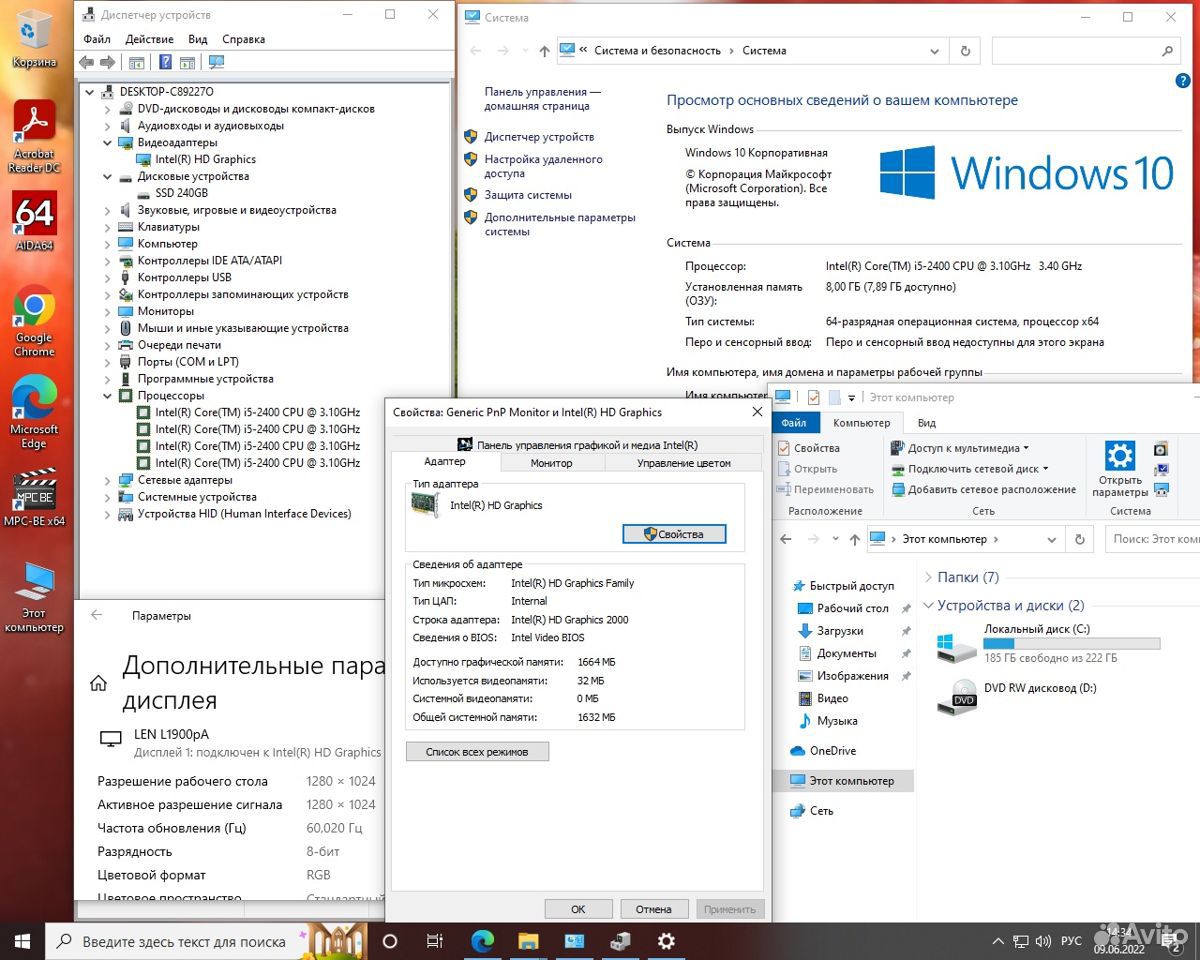Expand 'Сетевые адаптеры' in device tree
Image resolution: width=1200 pixels, height=960 pixels.
(x=108, y=480)
